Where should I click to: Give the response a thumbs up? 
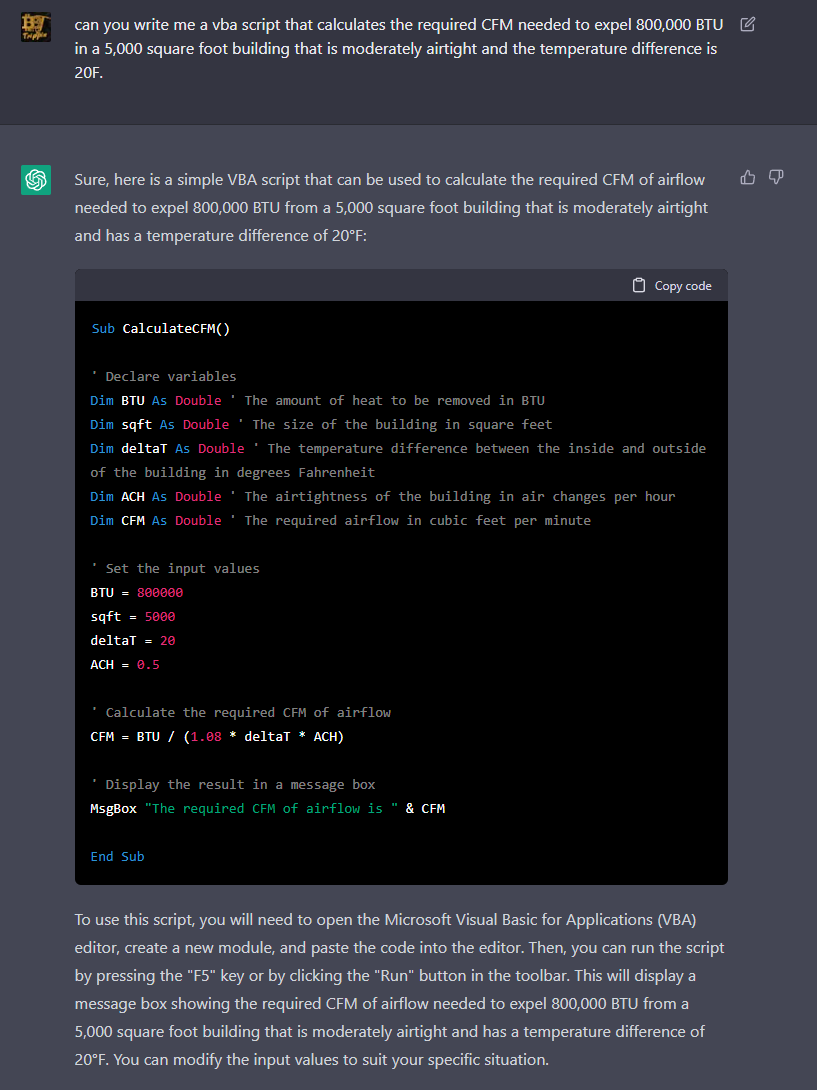(747, 177)
